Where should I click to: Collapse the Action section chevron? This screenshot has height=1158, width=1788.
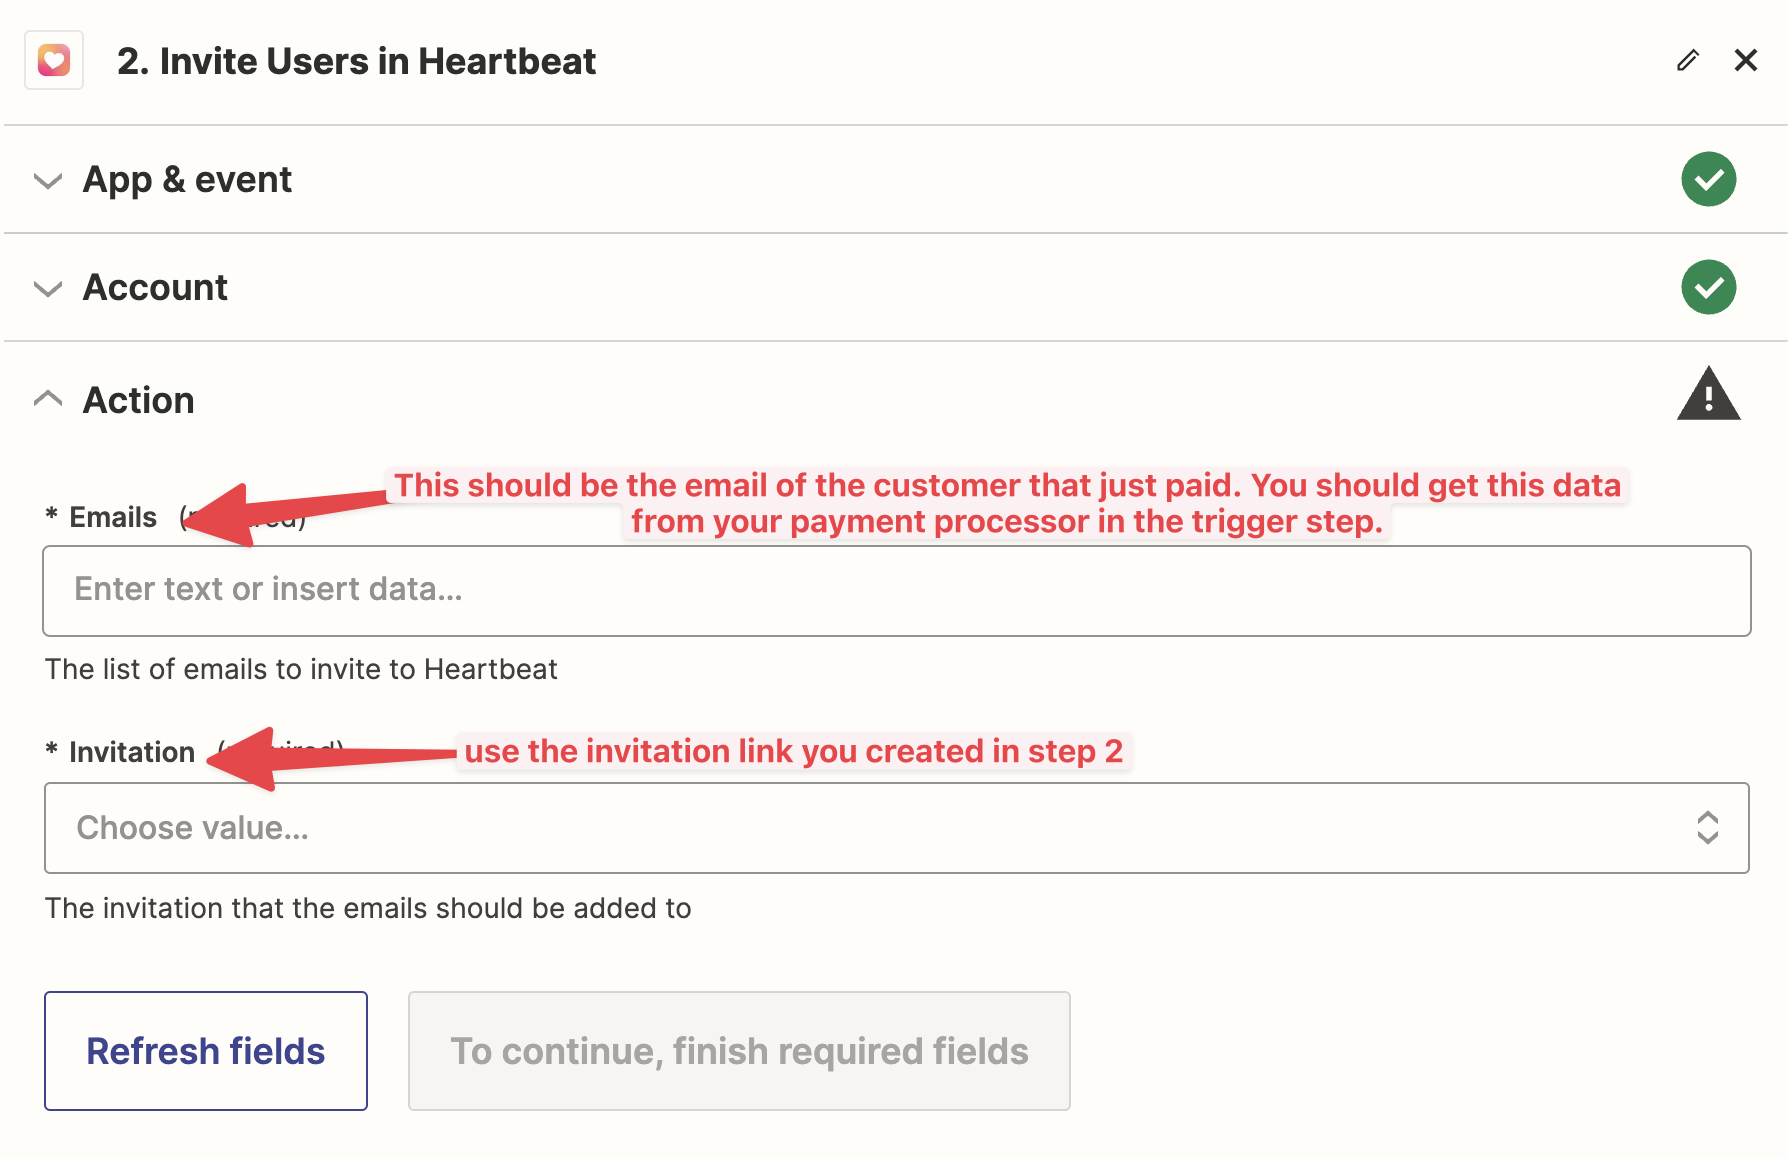[48, 398]
